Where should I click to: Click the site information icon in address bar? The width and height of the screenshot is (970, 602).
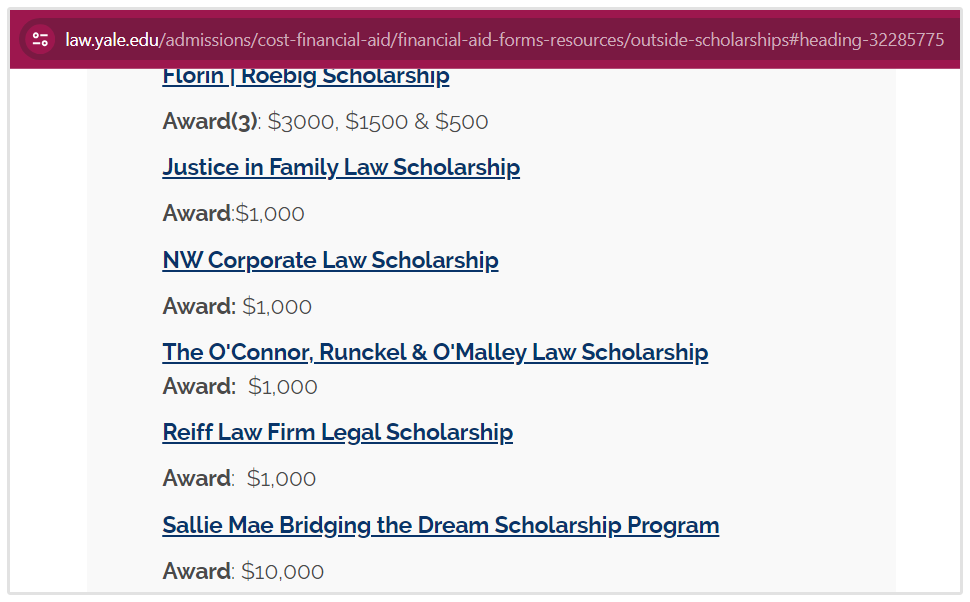(x=40, y=40)
